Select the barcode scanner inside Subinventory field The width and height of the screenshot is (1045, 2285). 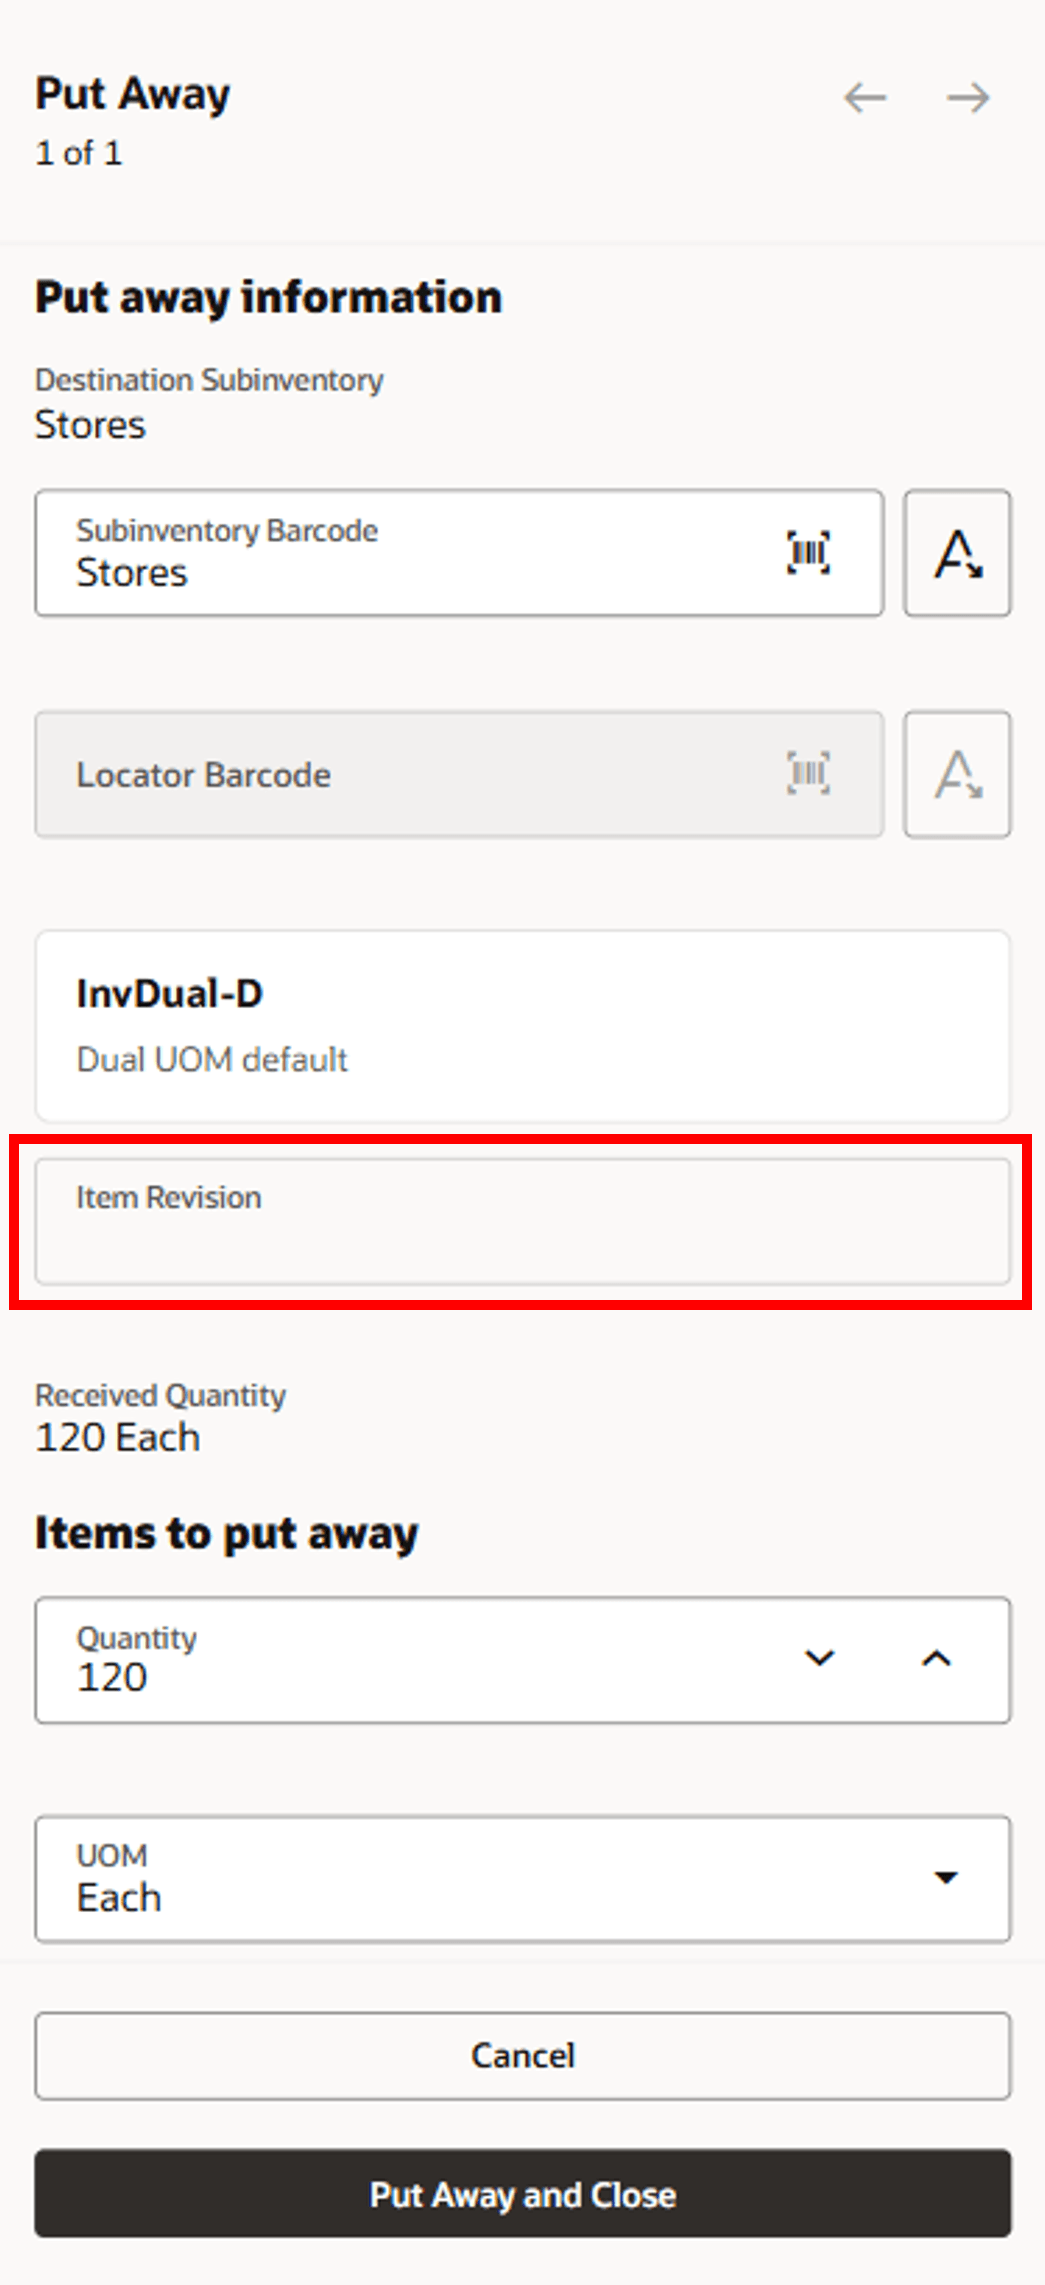coord(808,551)
